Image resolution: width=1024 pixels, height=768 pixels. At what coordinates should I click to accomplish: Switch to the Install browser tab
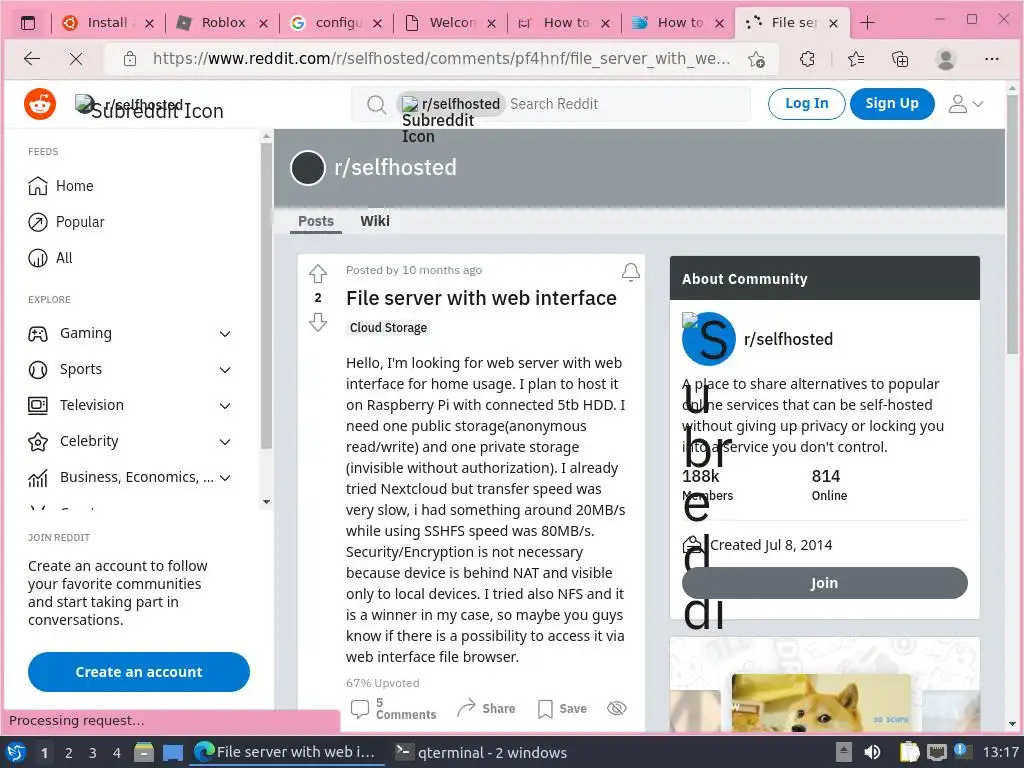coord(106,23)
